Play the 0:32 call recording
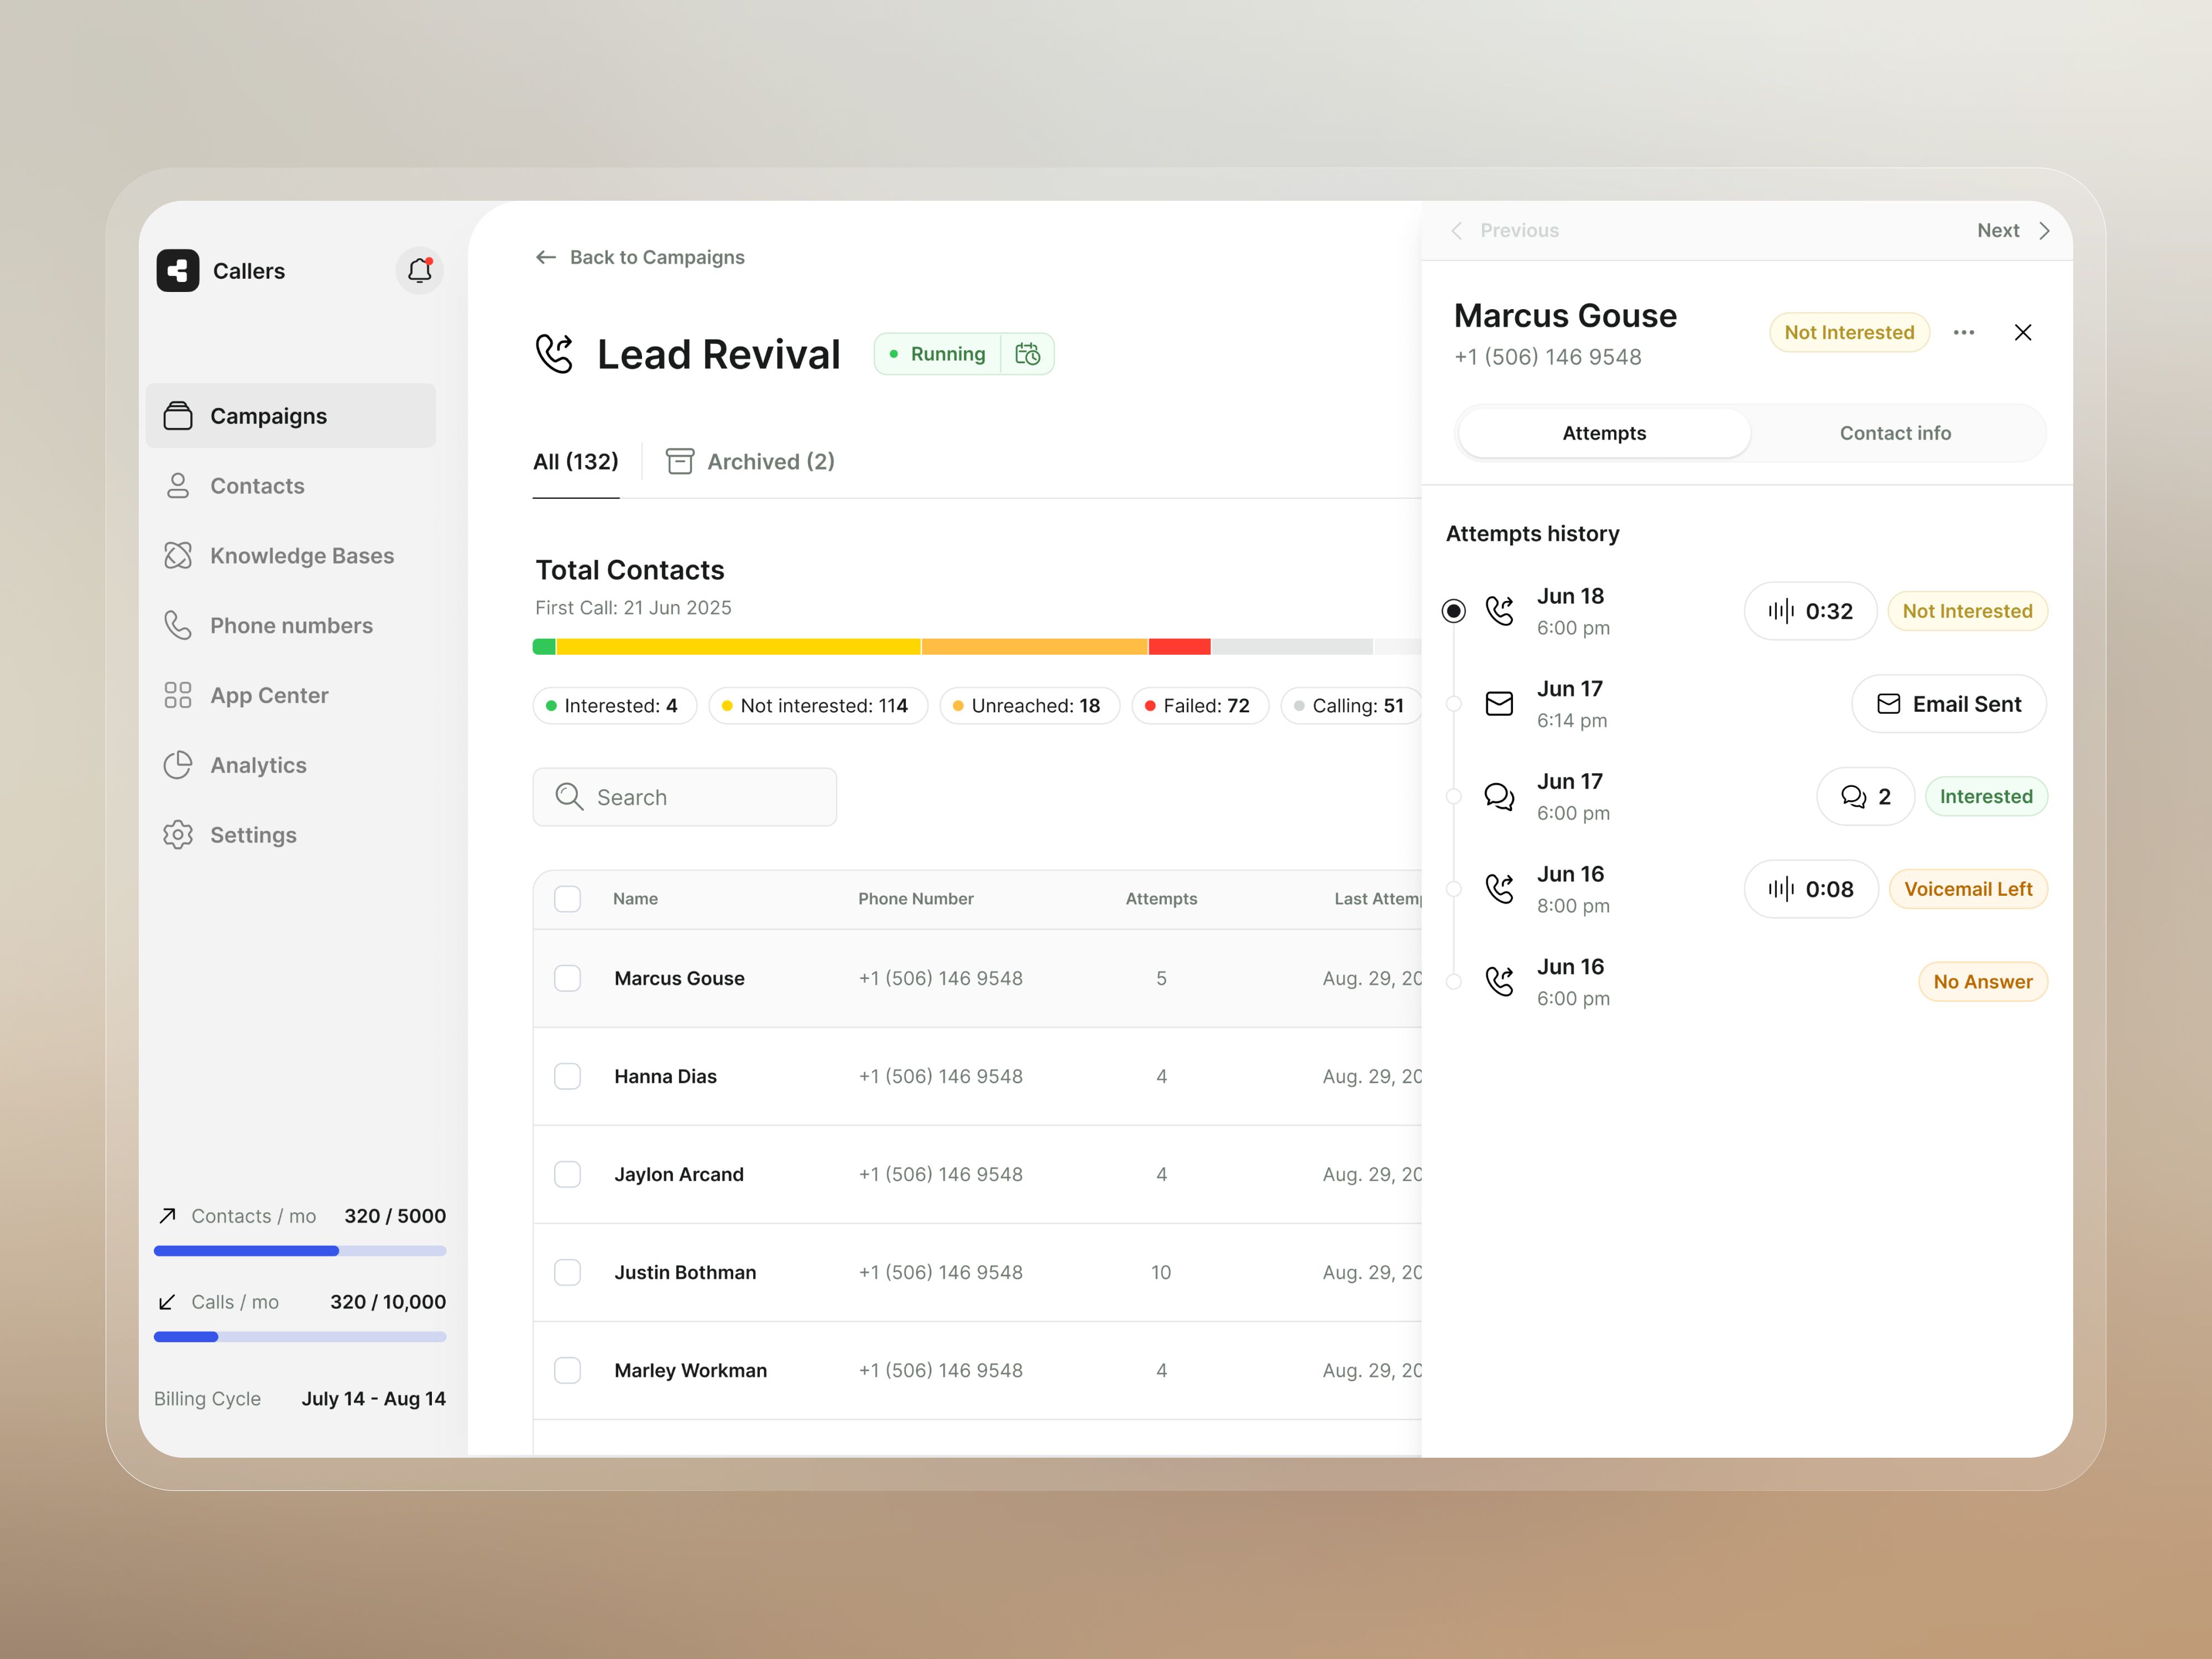Image resolution: width=2212 pixels, height=1659 pixels. tap(1810, 611)
